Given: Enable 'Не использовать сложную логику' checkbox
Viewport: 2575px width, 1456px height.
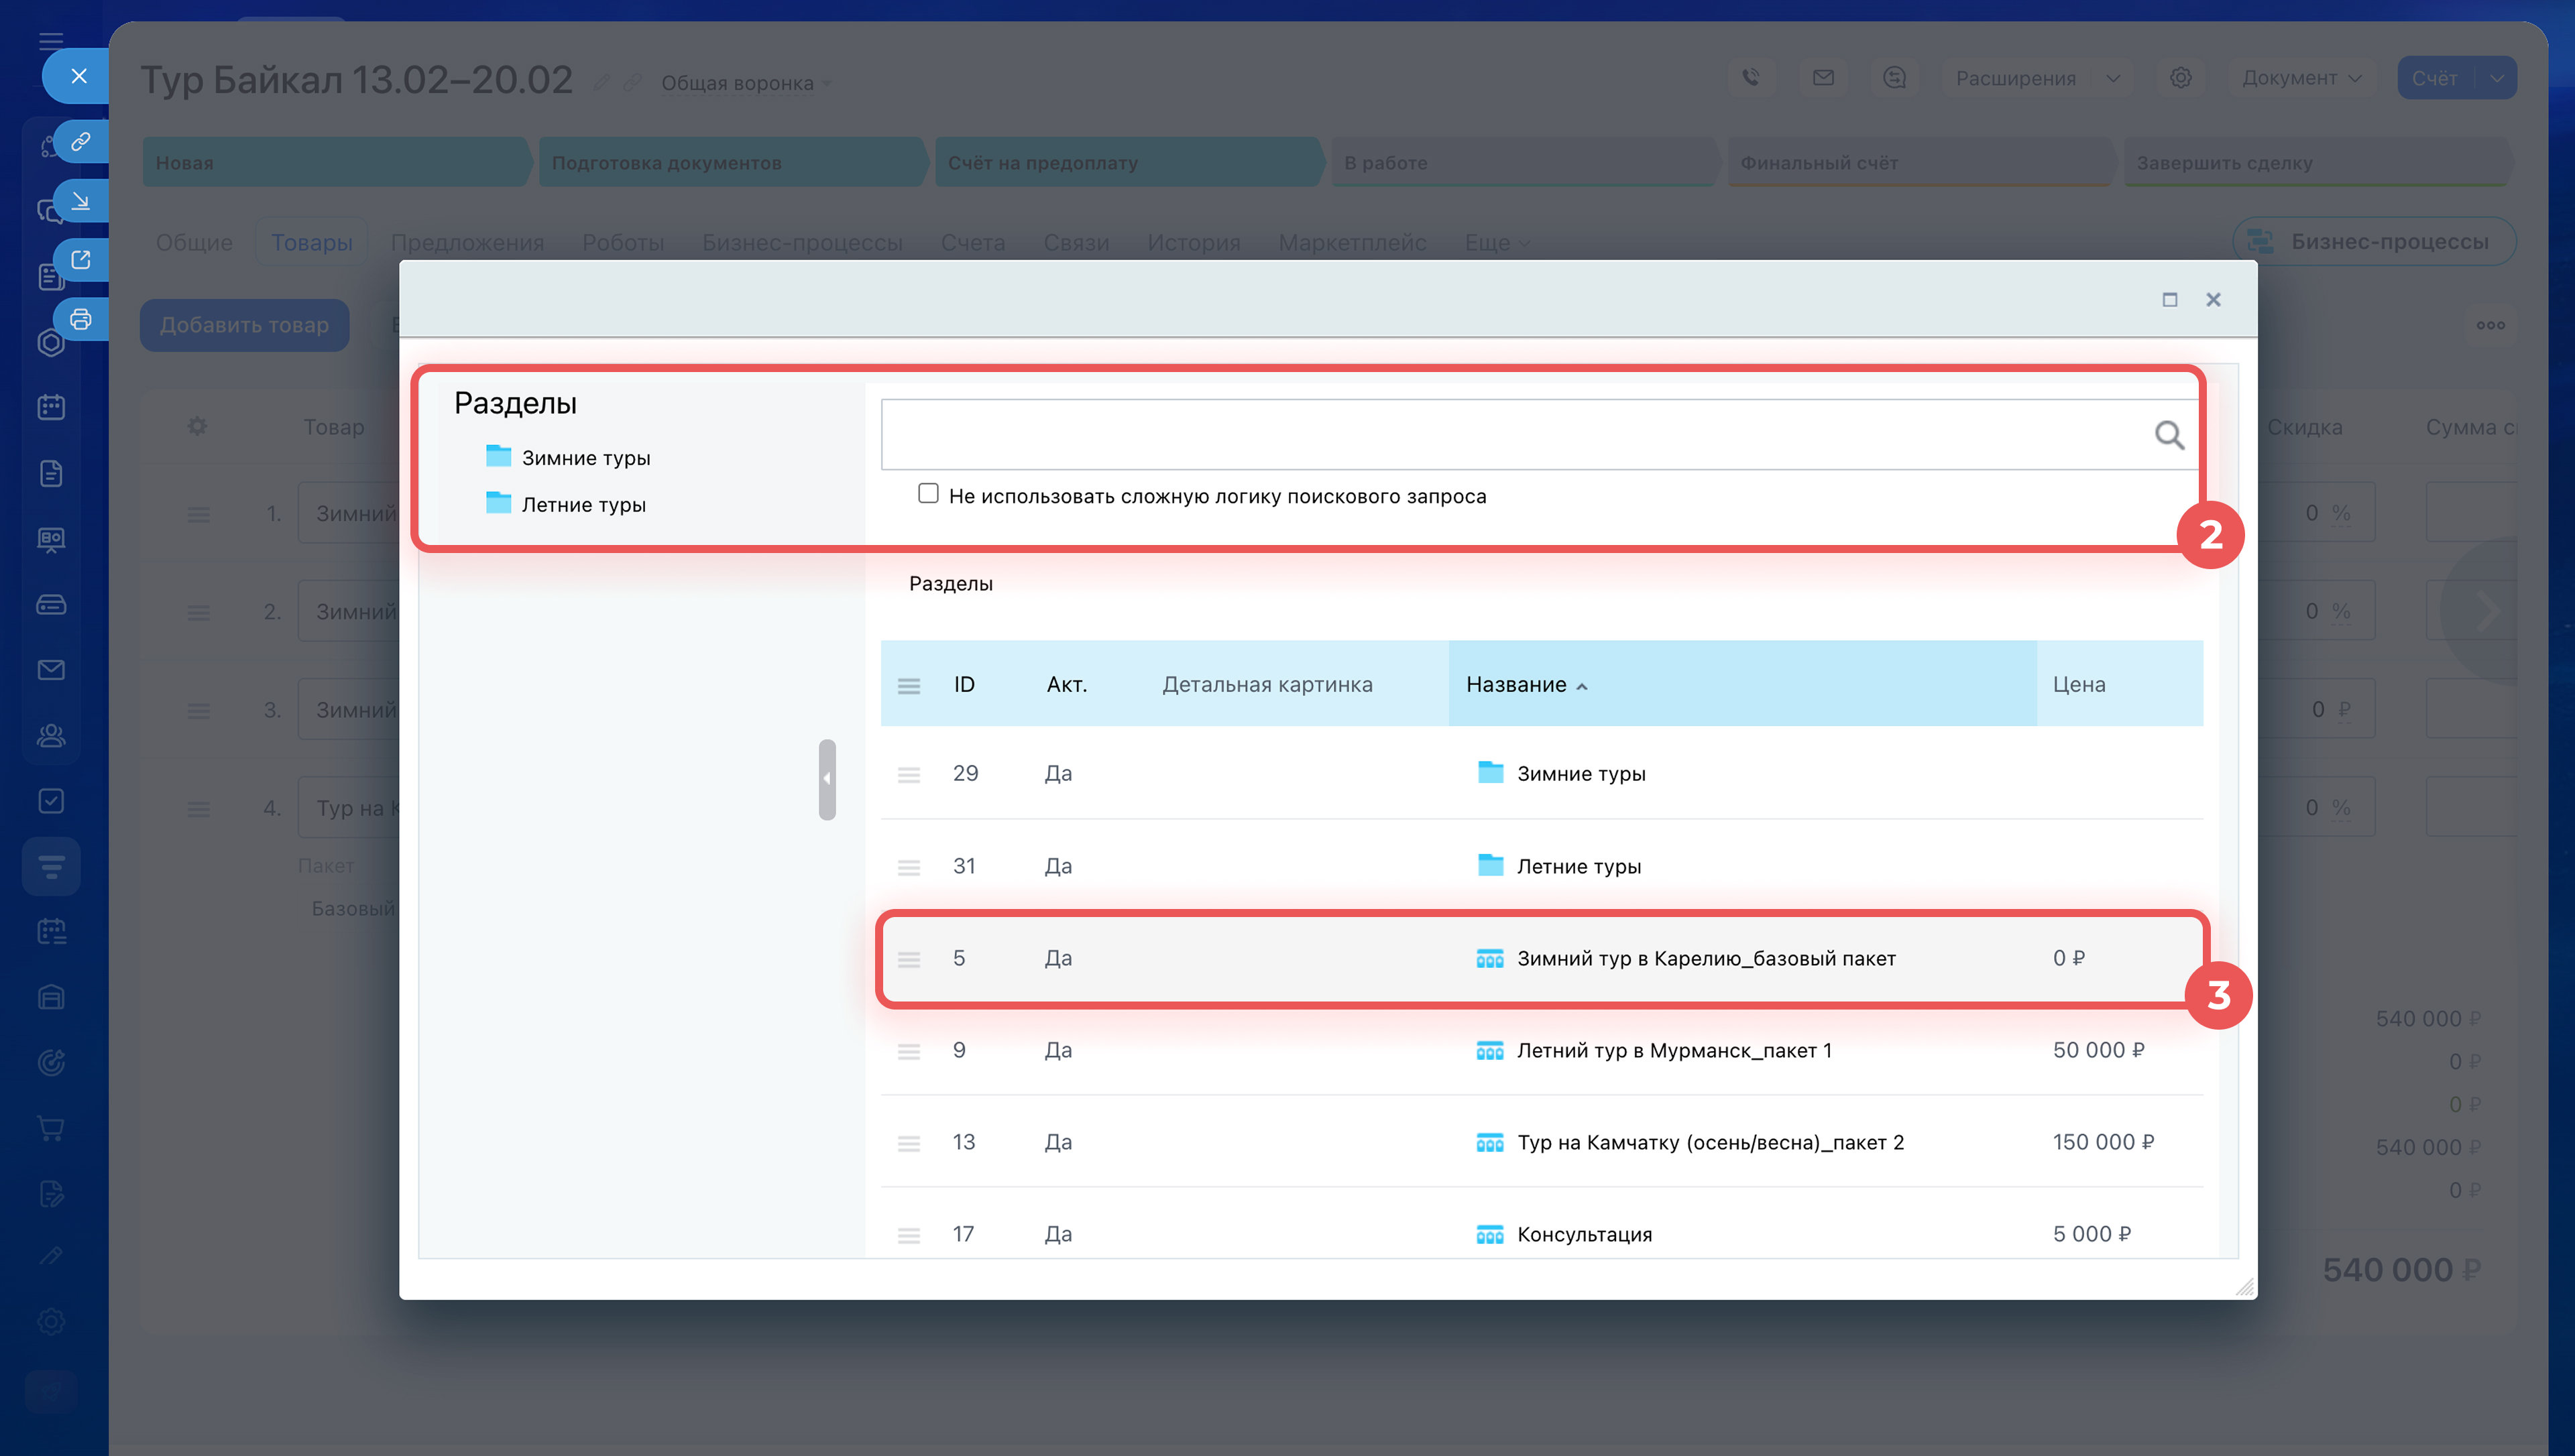Looking at the screenshot, I should point(928,494).
